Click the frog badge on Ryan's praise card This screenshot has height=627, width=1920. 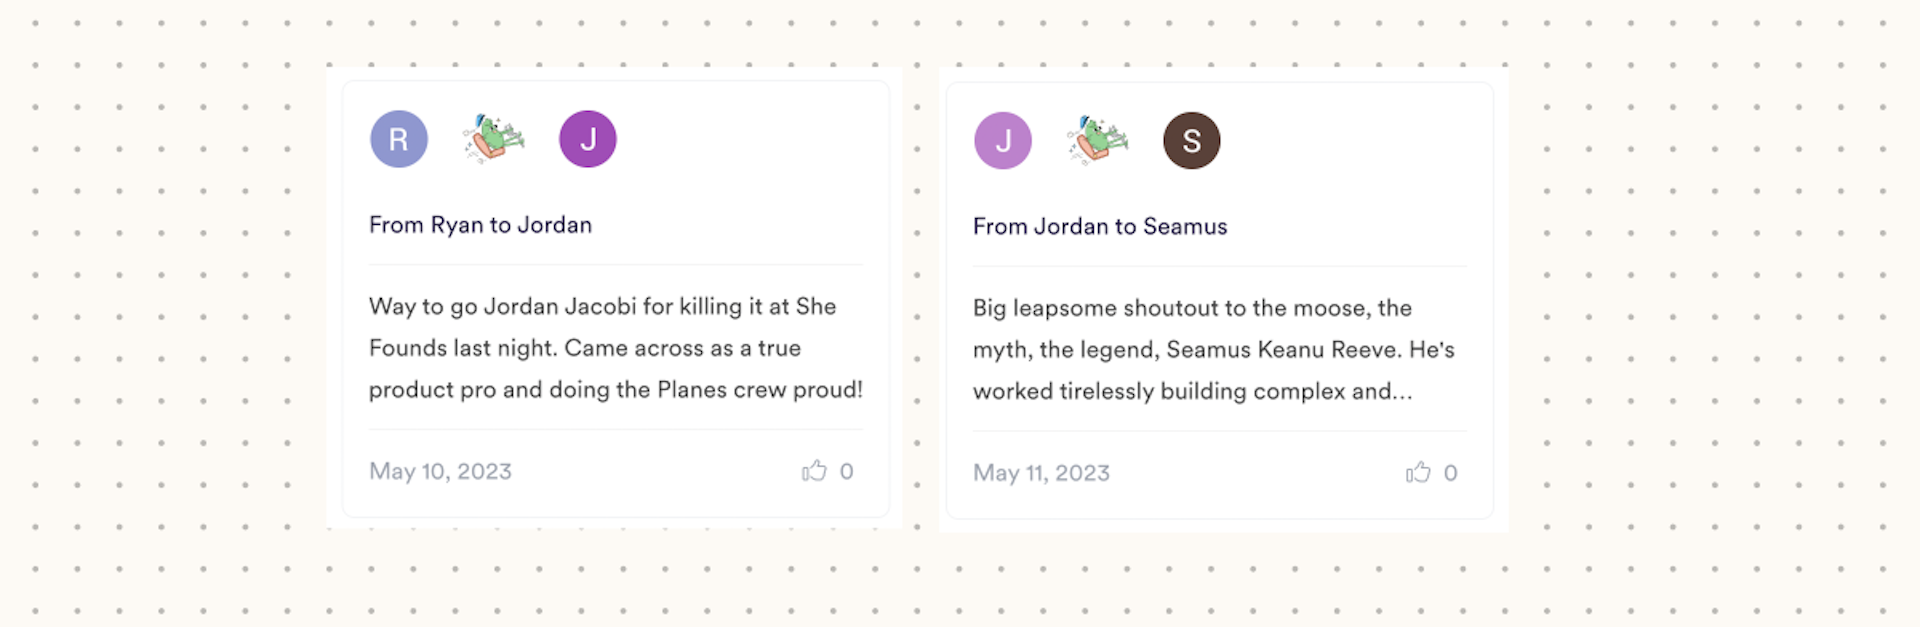493,139
